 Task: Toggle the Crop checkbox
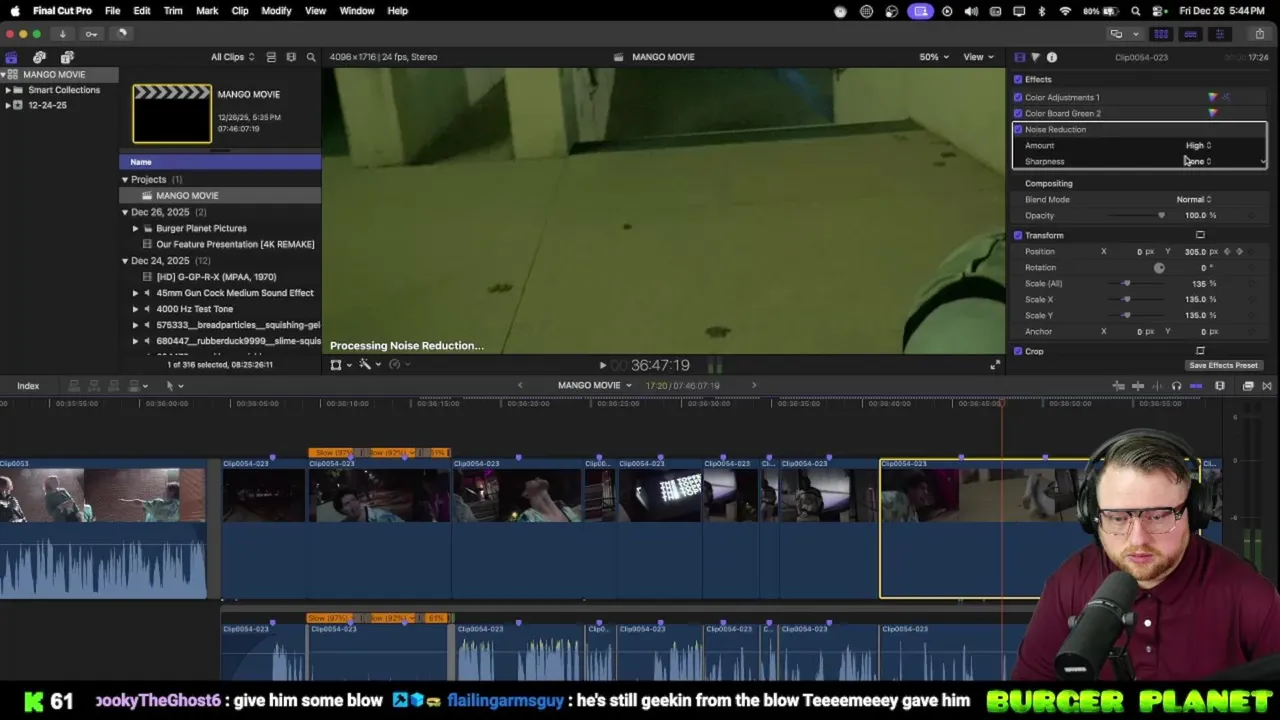point(1018,351)
